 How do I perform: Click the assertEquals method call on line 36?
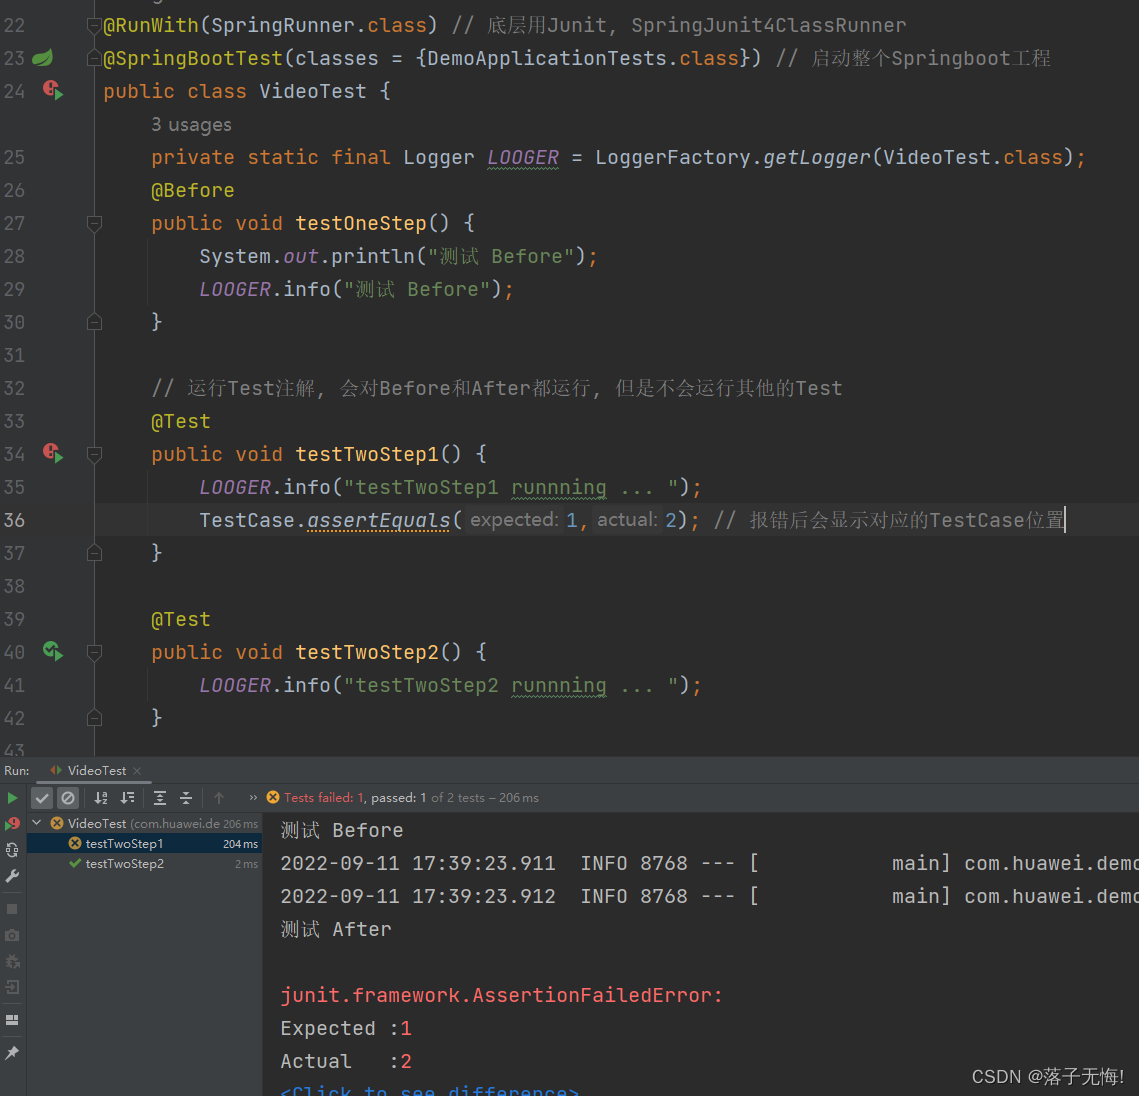point(378,520)
